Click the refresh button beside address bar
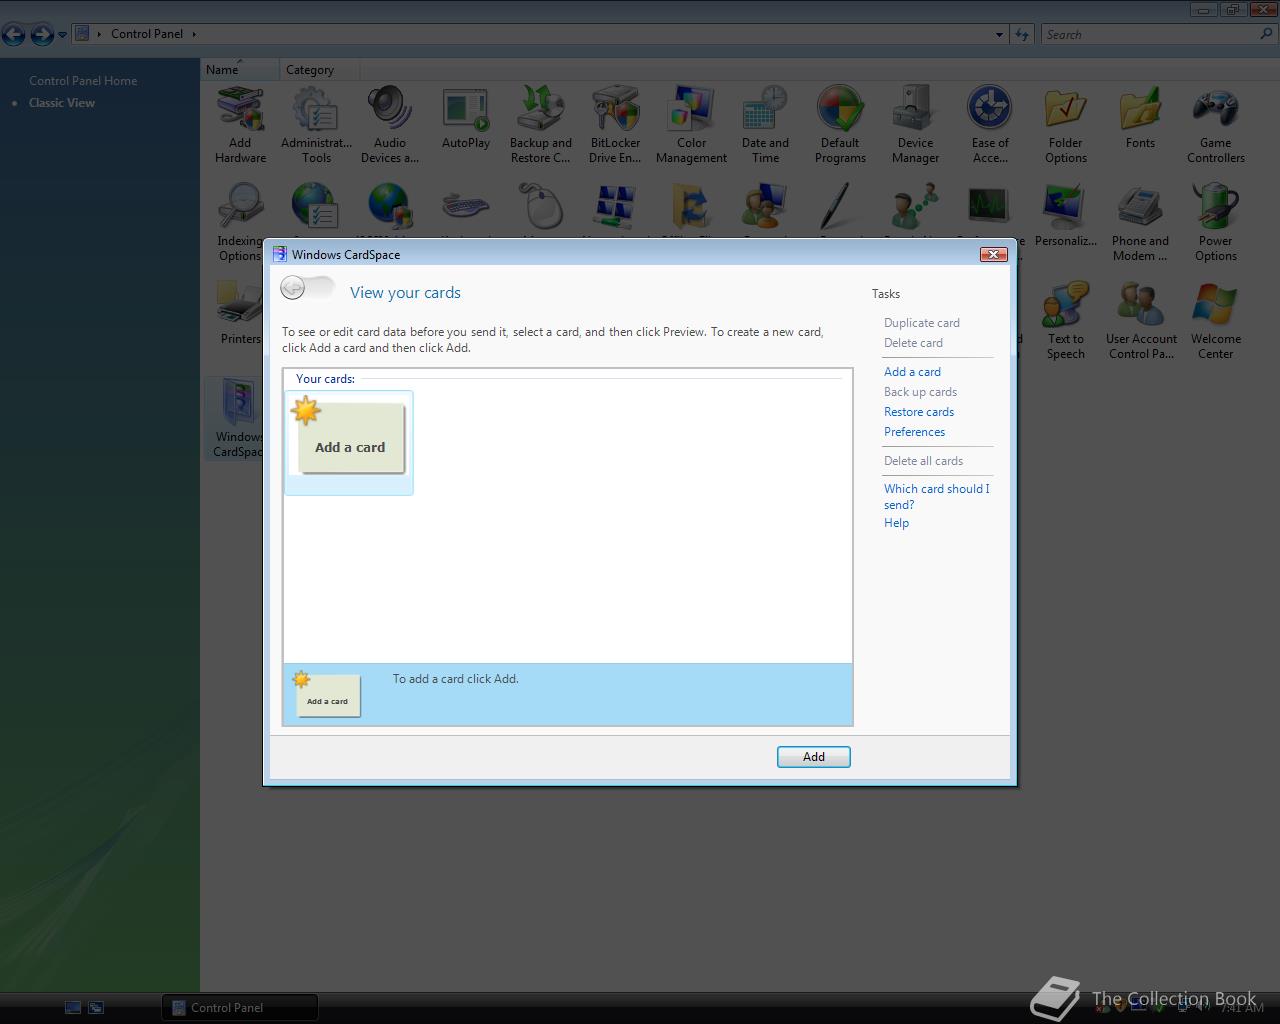This screenshot has height=1024, width=1280. 1022,34
